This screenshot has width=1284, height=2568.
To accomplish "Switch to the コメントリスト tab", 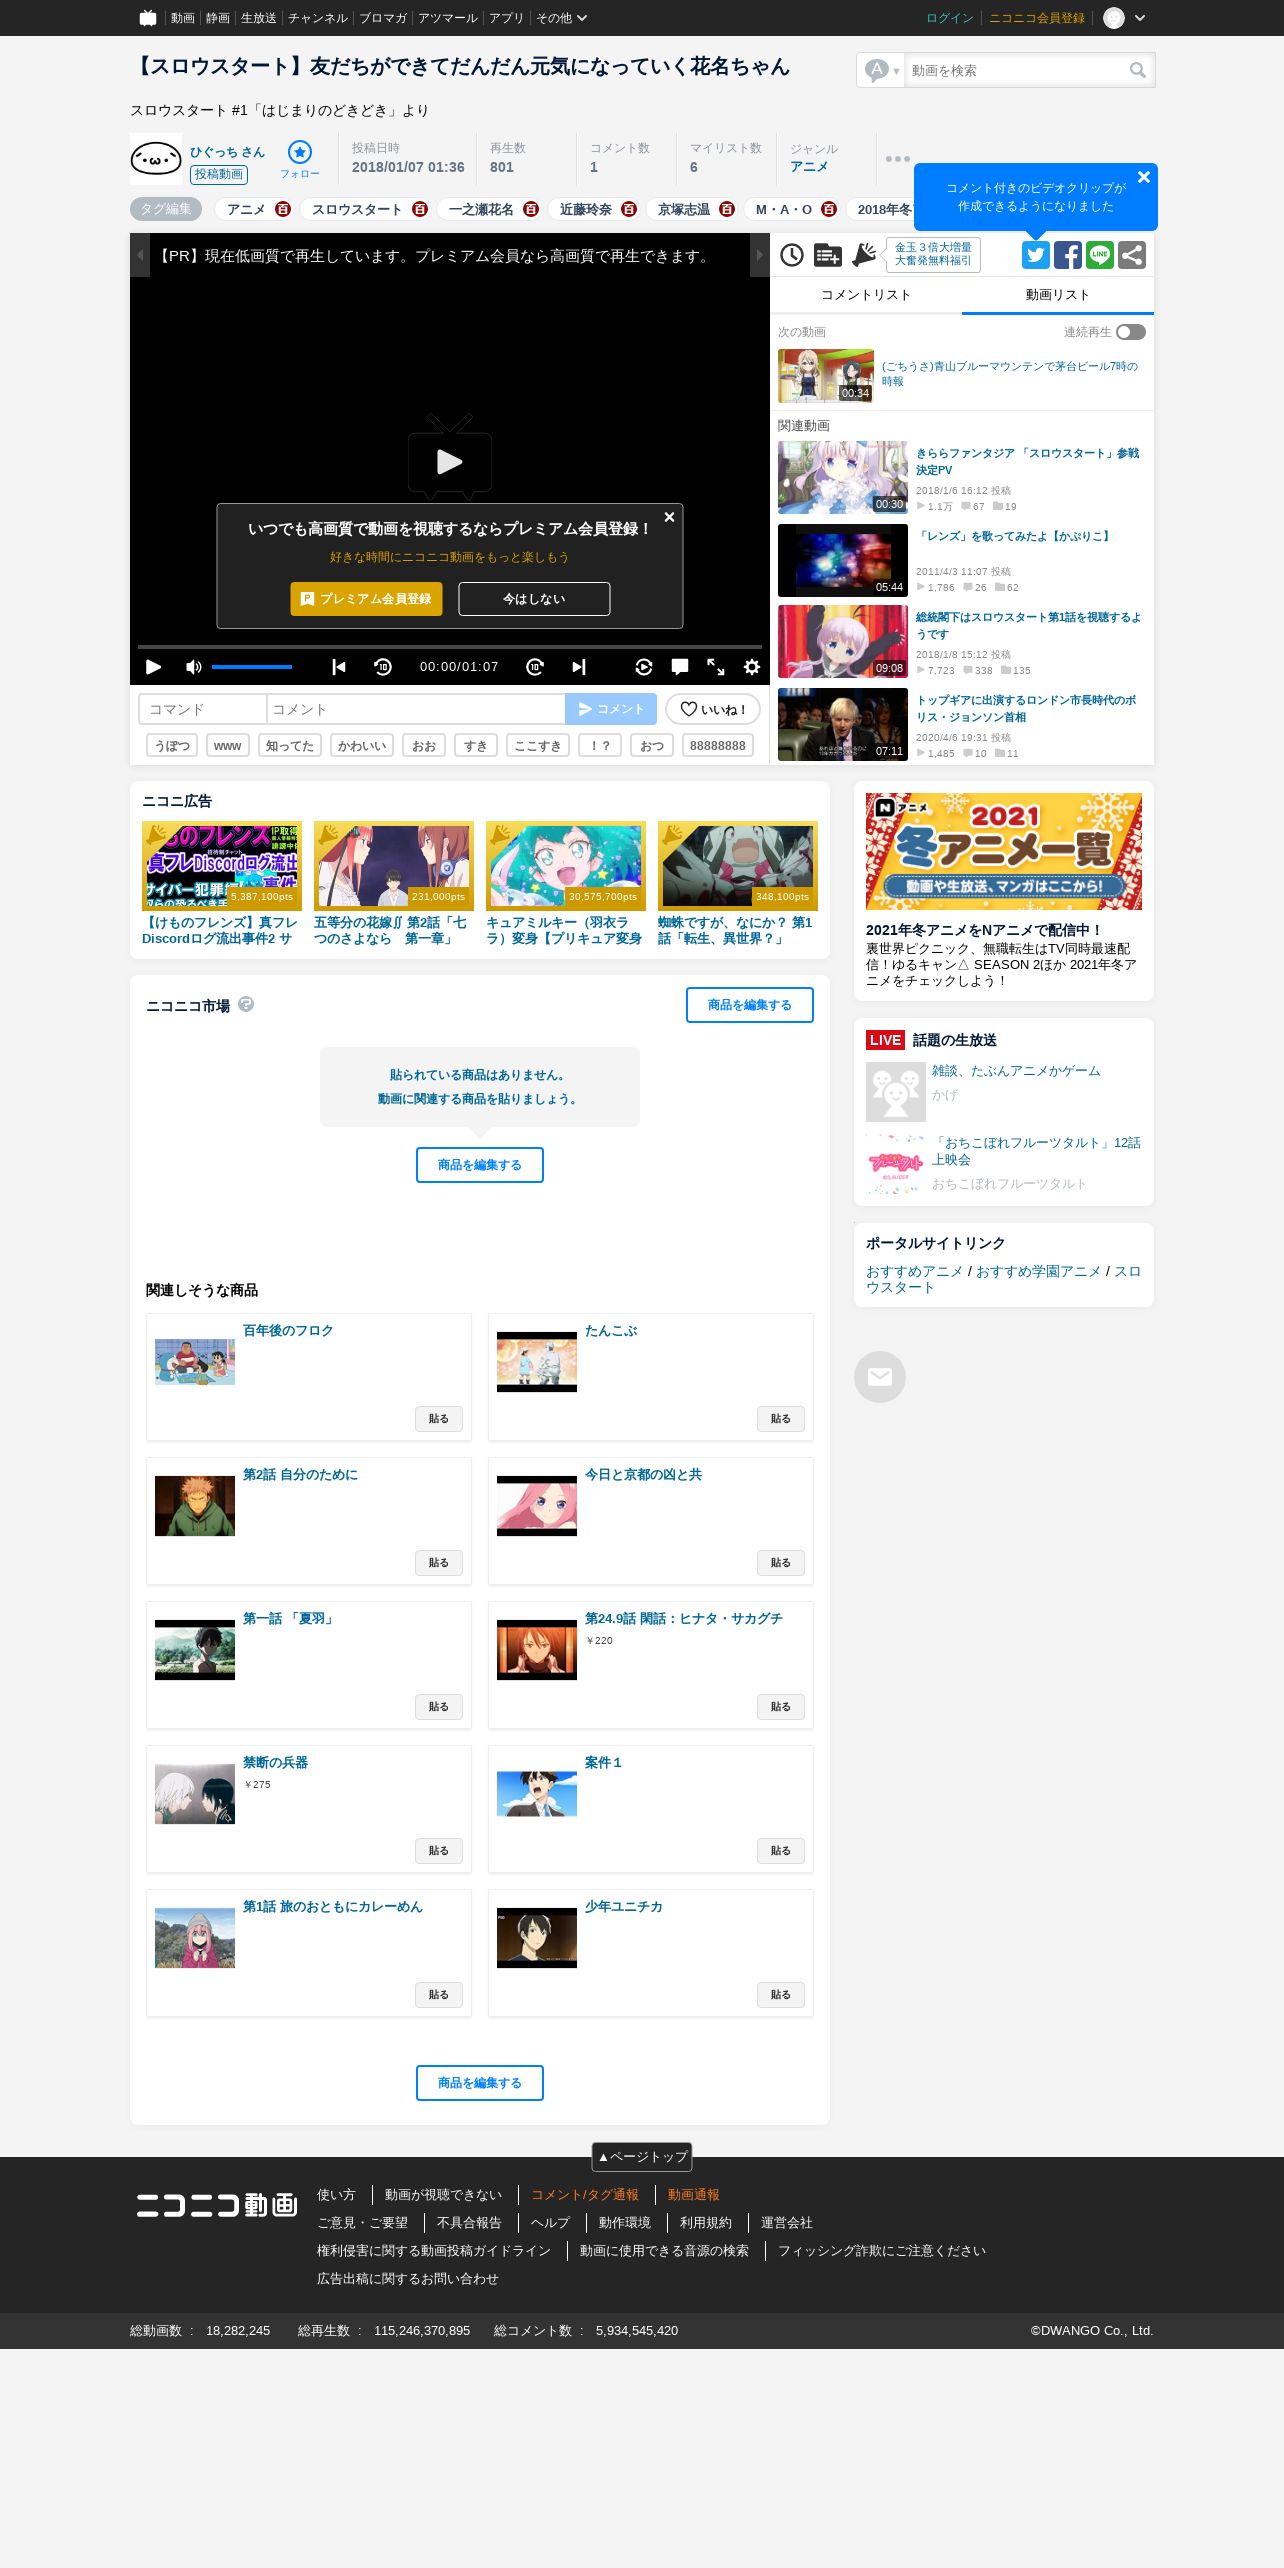I will (x=866, y=295).
